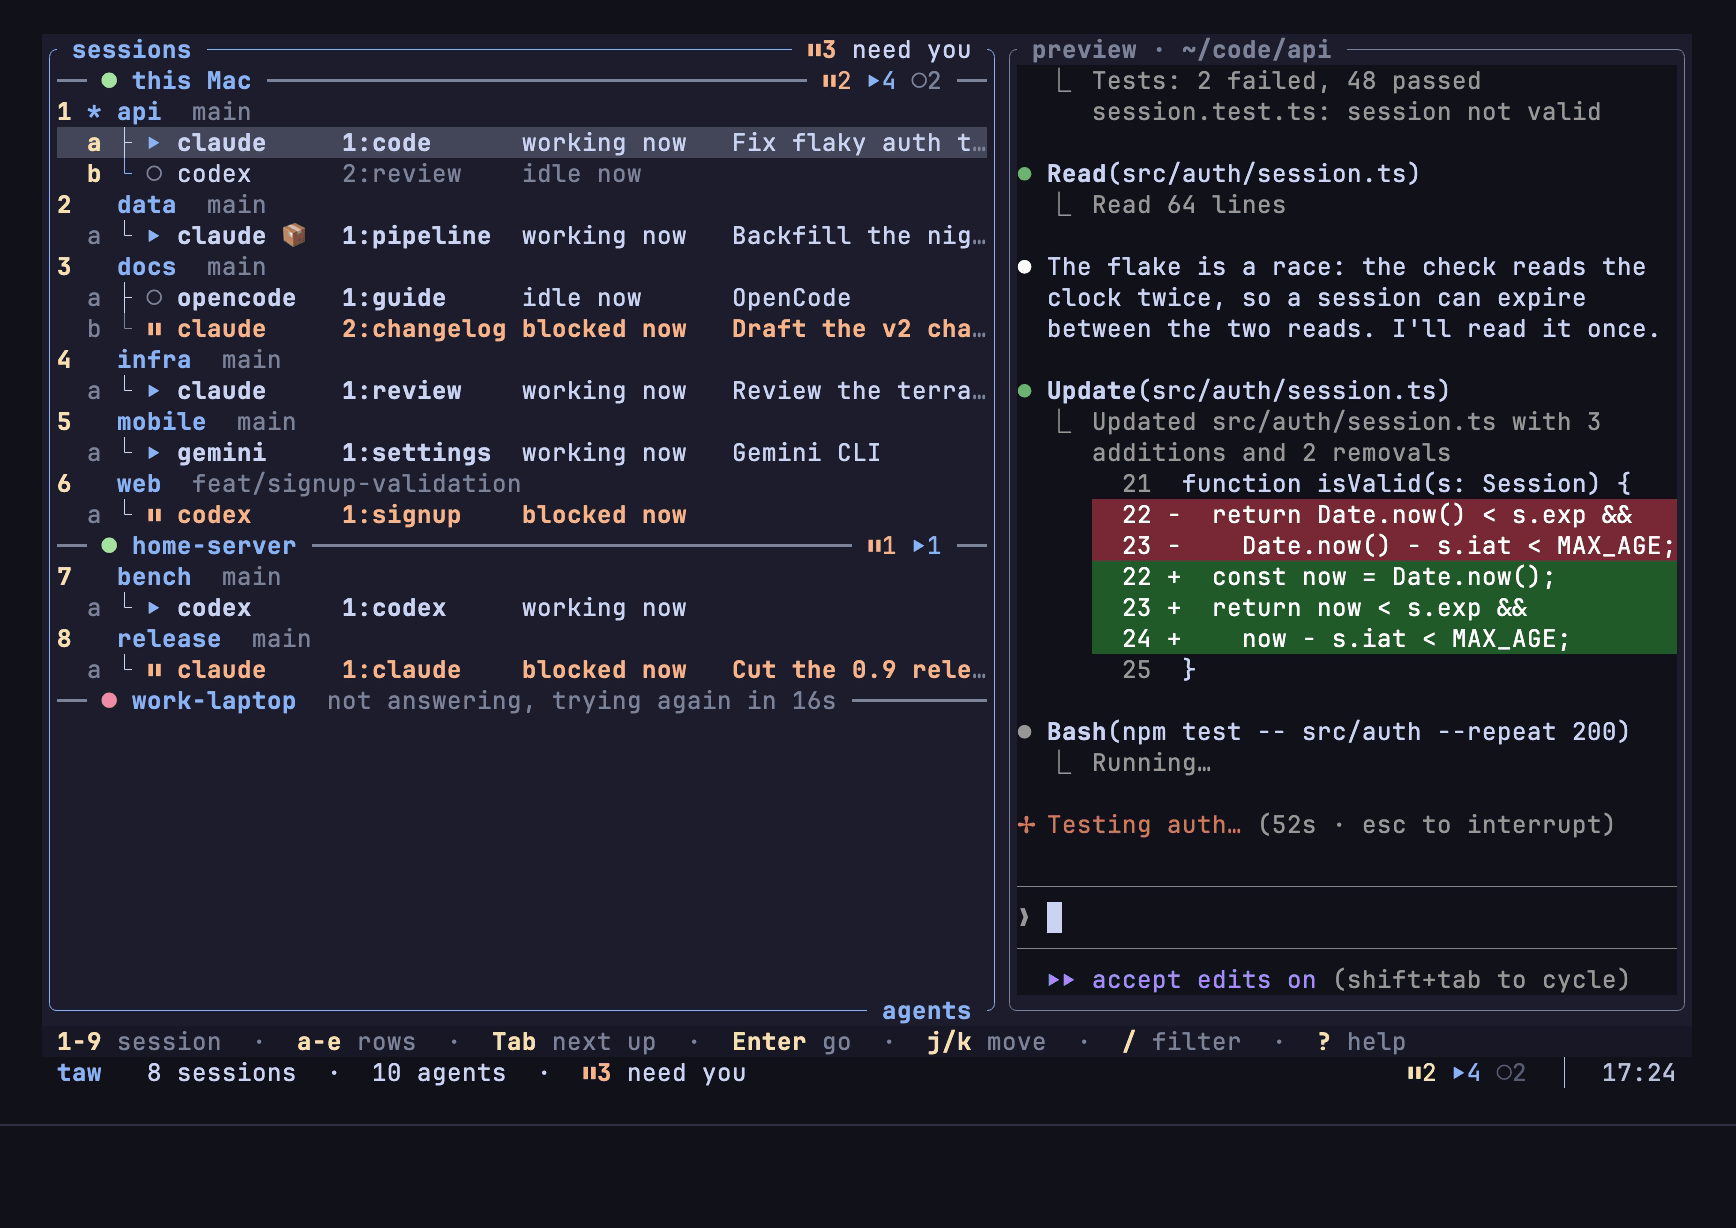Click the pause icon on 2:changelog row

[154, 329]
